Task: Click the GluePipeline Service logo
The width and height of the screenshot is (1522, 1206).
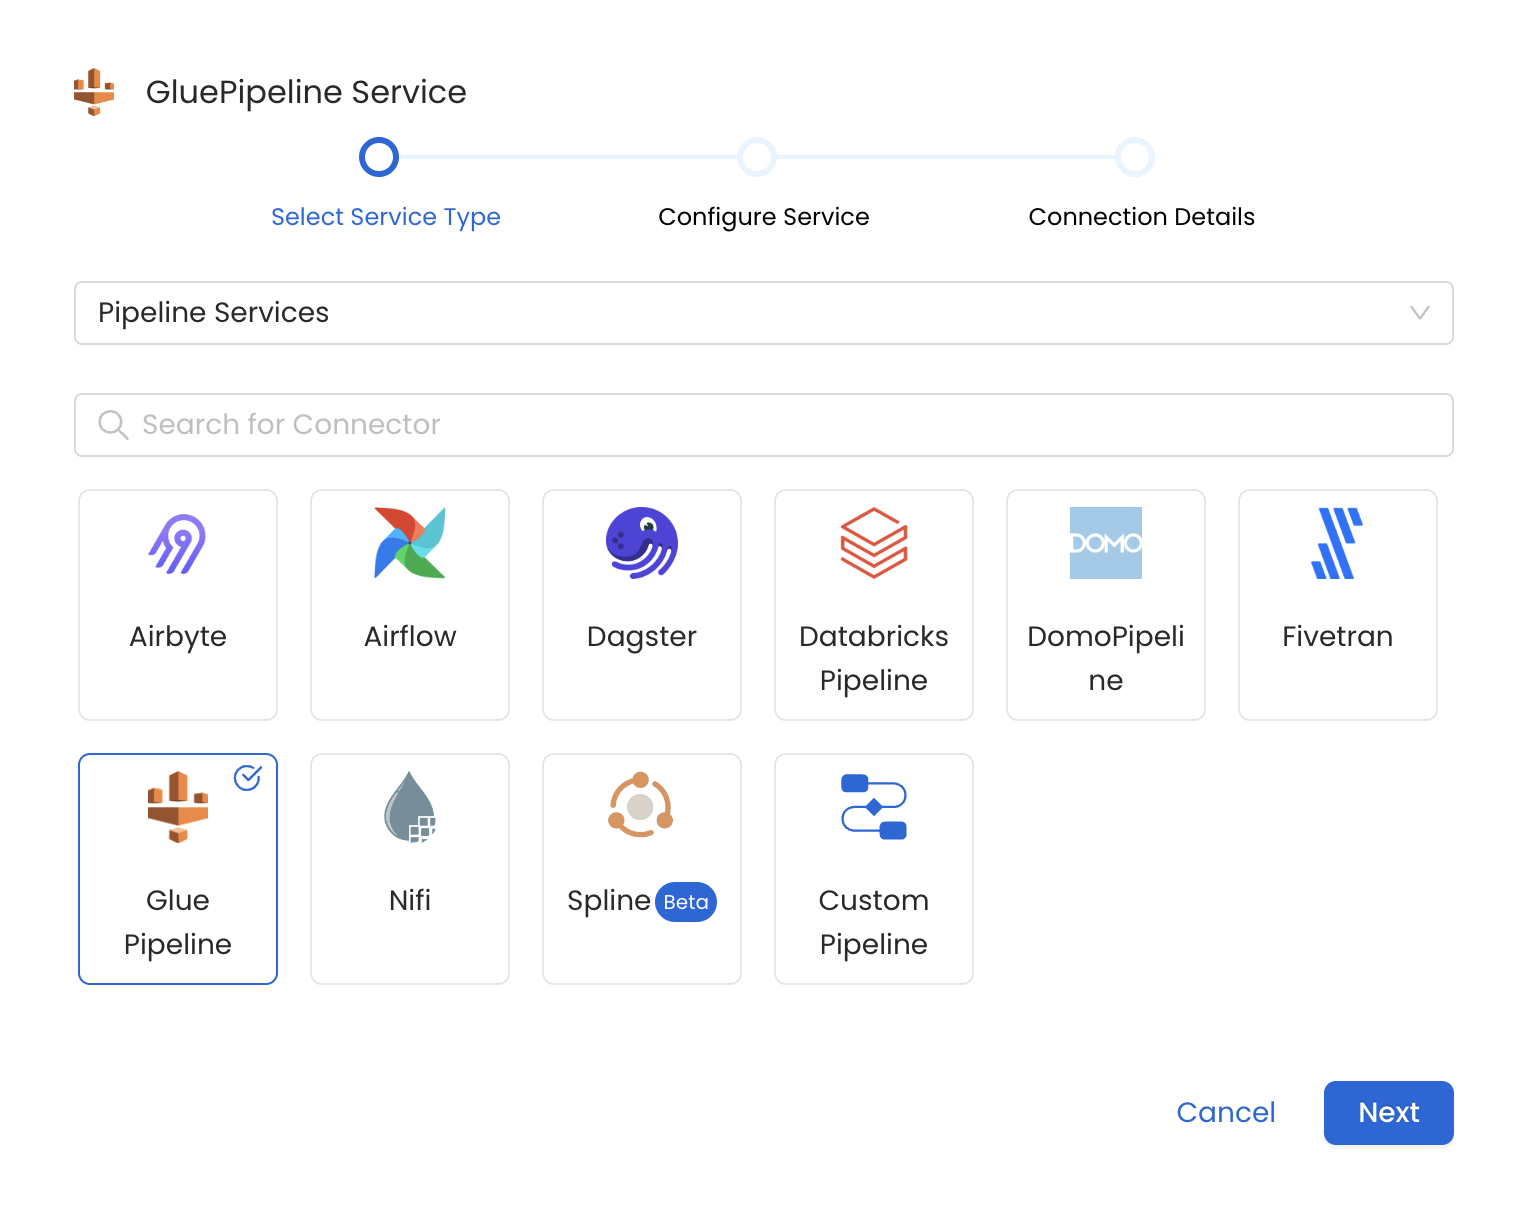Action: click(x=93, y=91)
